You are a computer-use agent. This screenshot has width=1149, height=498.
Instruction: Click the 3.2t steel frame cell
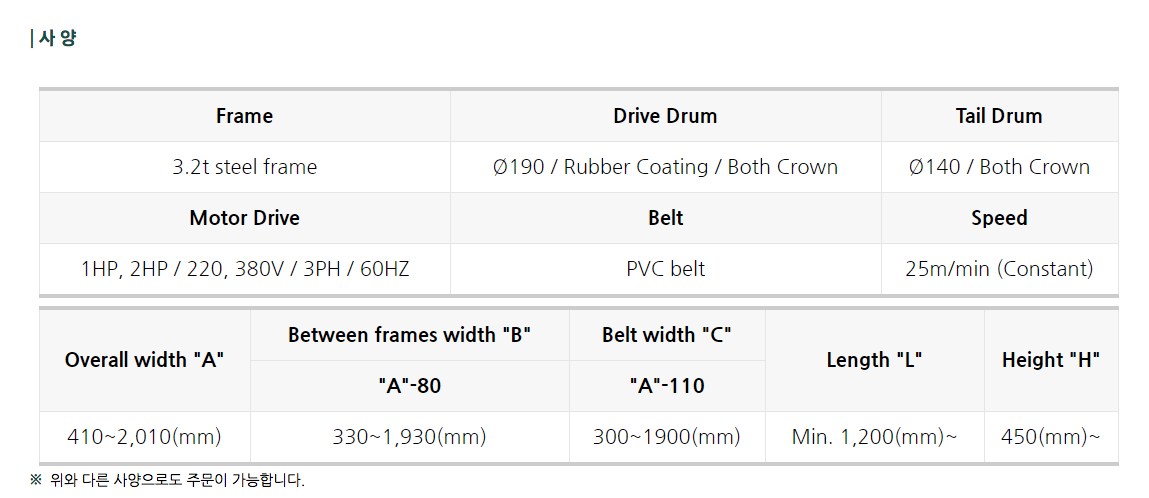point(245,167)
